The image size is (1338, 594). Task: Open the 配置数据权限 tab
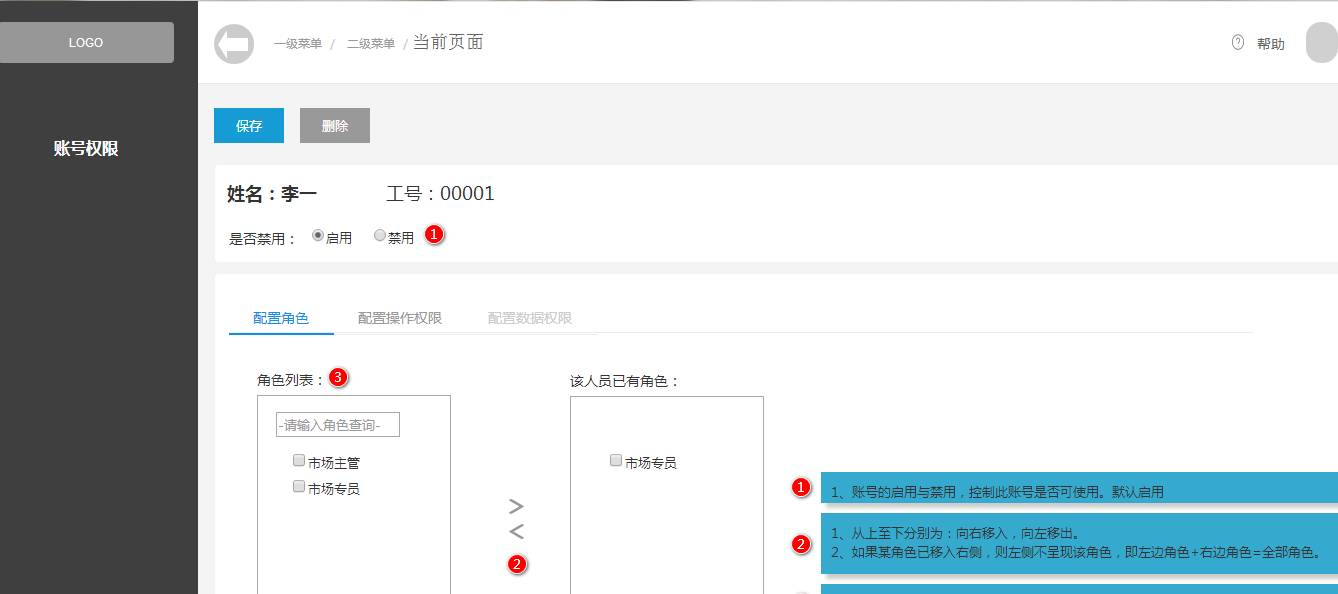(x=530, y=318)
